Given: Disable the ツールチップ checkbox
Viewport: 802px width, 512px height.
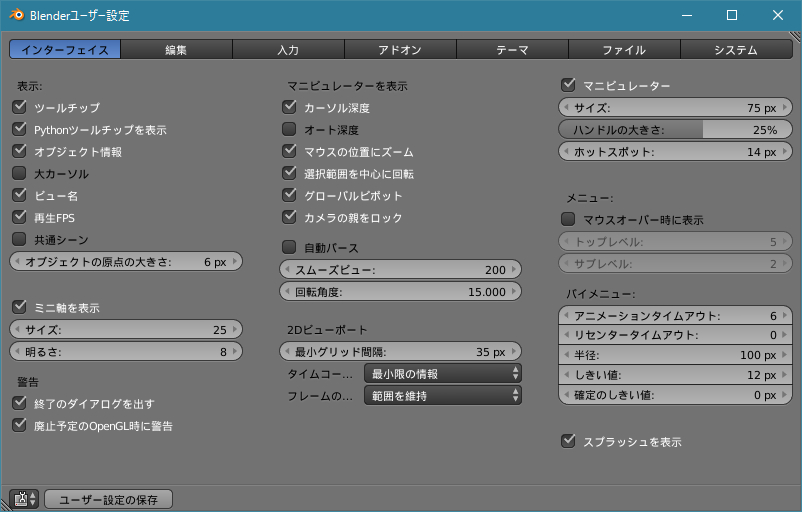Looking at the screenshot, I should [19, 107].
